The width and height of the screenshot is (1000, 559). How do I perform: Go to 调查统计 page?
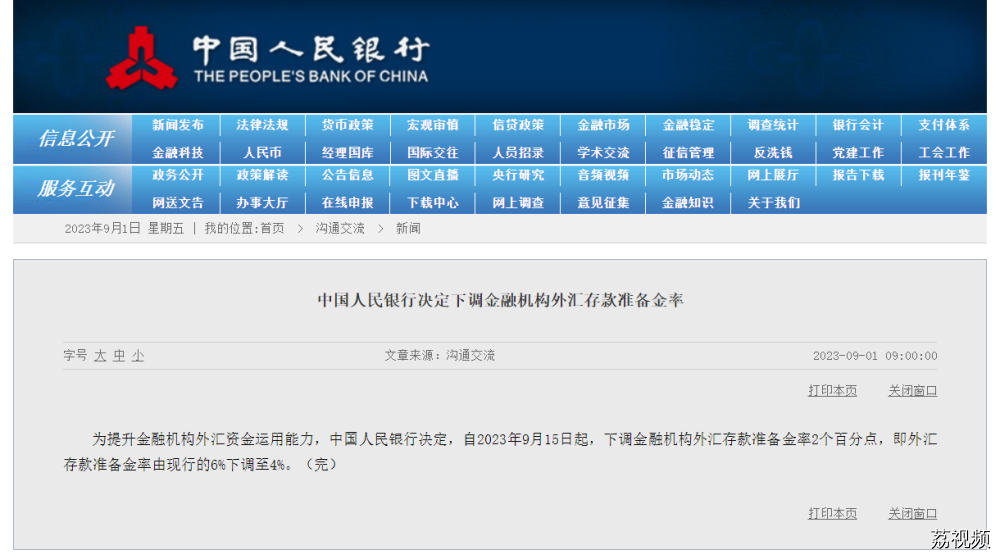pos(773,125)
